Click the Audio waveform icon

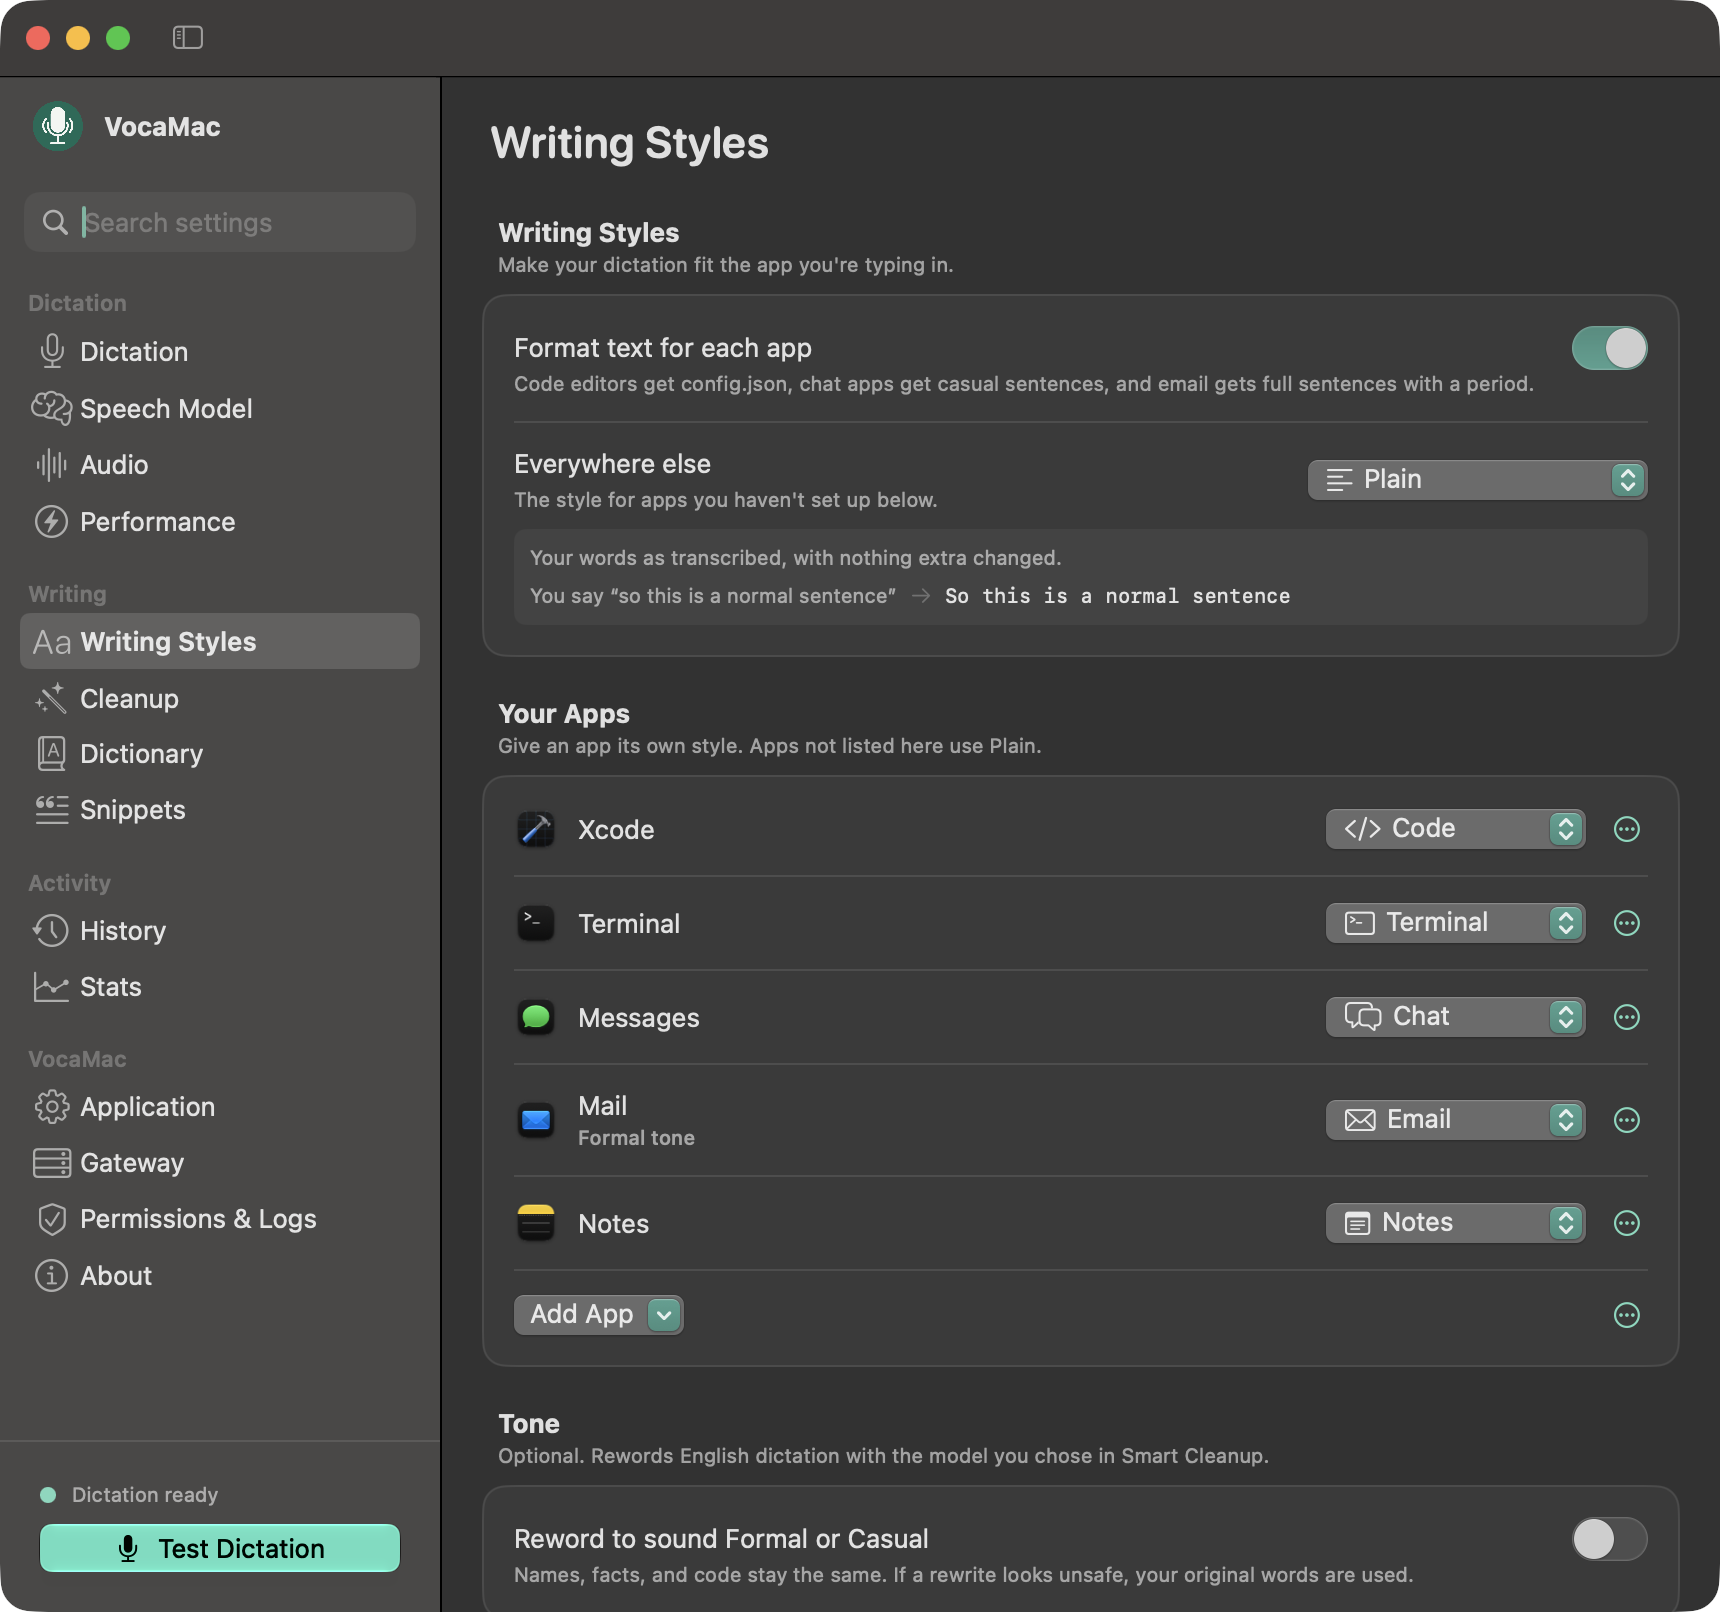(52, 465)
